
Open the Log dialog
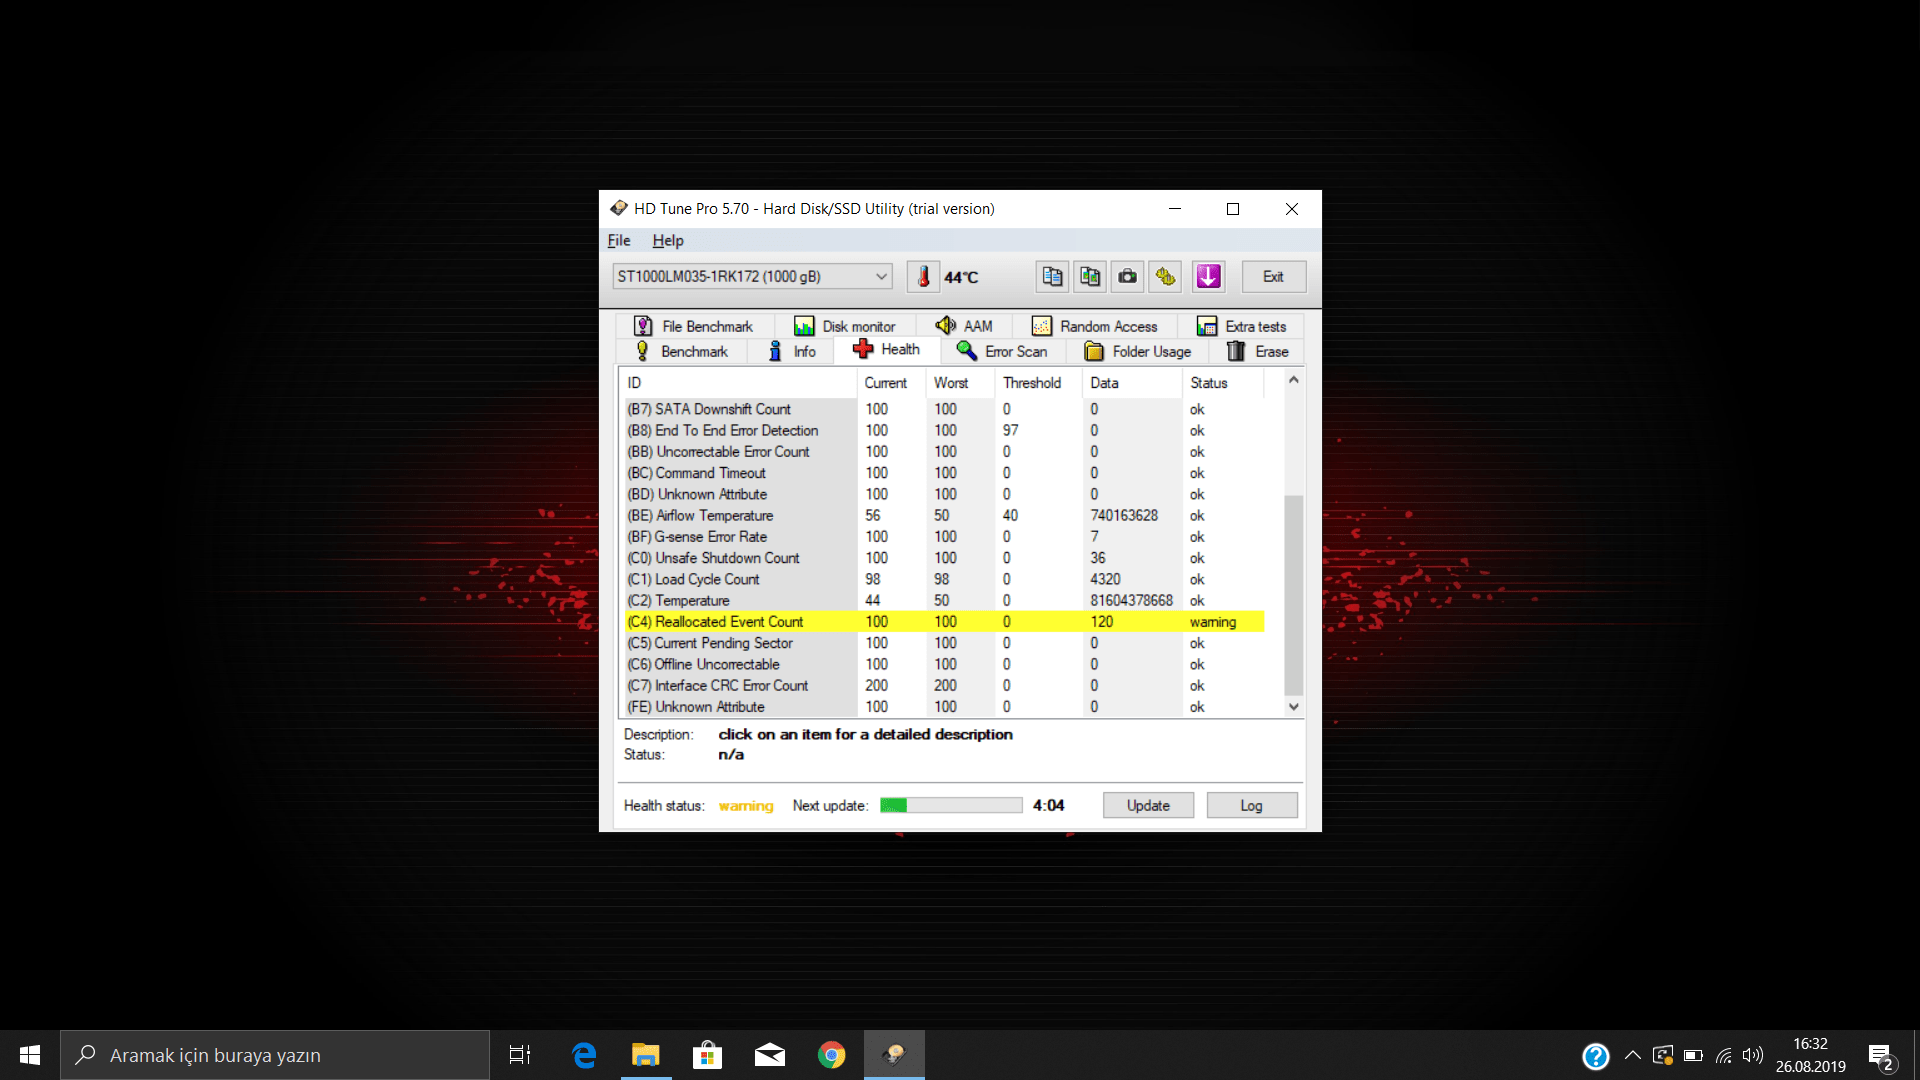[x=1251, y=805]
